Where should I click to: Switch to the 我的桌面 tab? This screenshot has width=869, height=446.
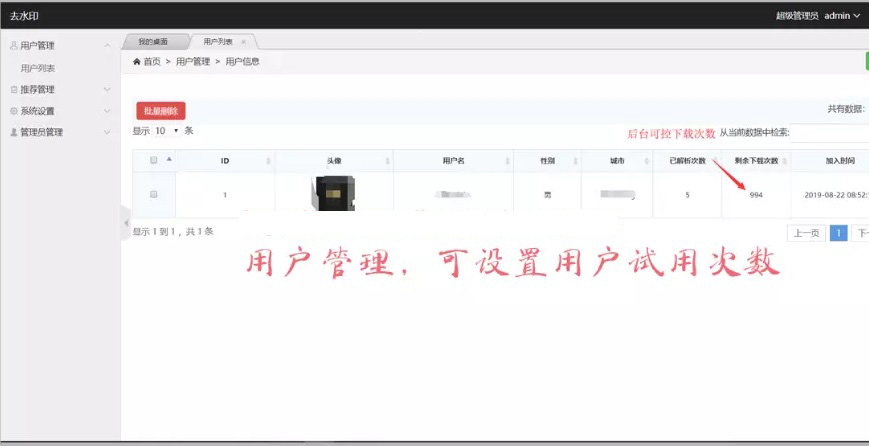pyautogui.click(x=153, y=42)
